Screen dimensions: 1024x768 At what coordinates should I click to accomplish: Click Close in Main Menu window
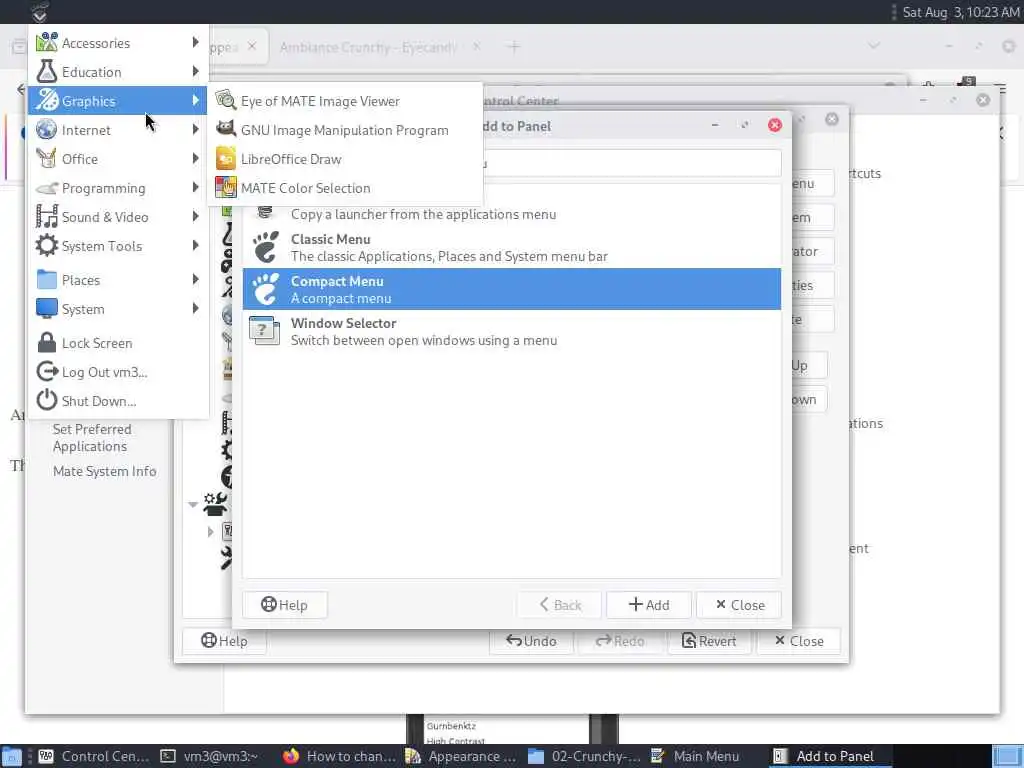(x=799, y=641)
